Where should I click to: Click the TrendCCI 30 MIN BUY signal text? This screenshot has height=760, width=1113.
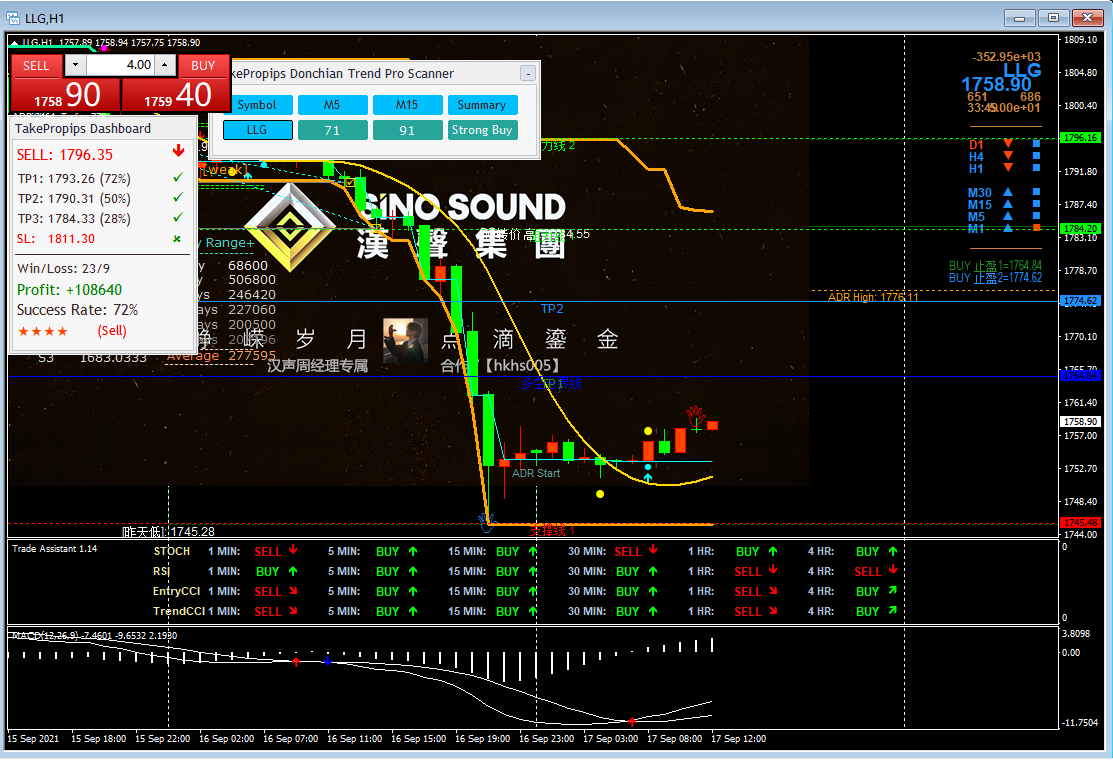(x=627, y=611)
